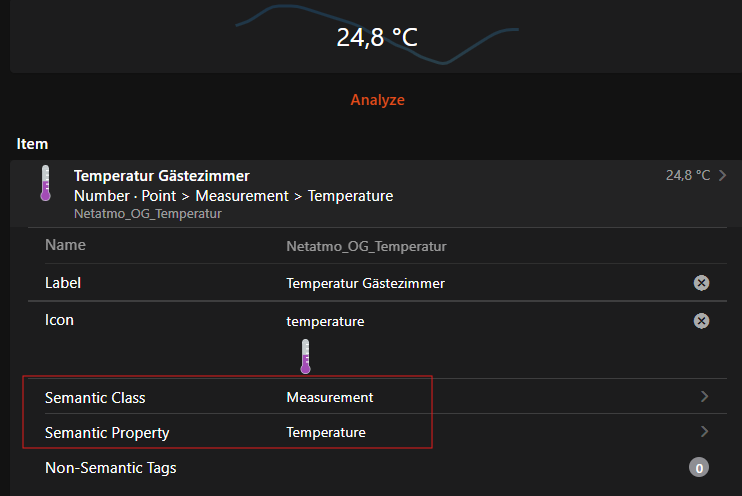Click the Name field Netatmo_OG_Temperatur
742x496 pixels.
366,247
